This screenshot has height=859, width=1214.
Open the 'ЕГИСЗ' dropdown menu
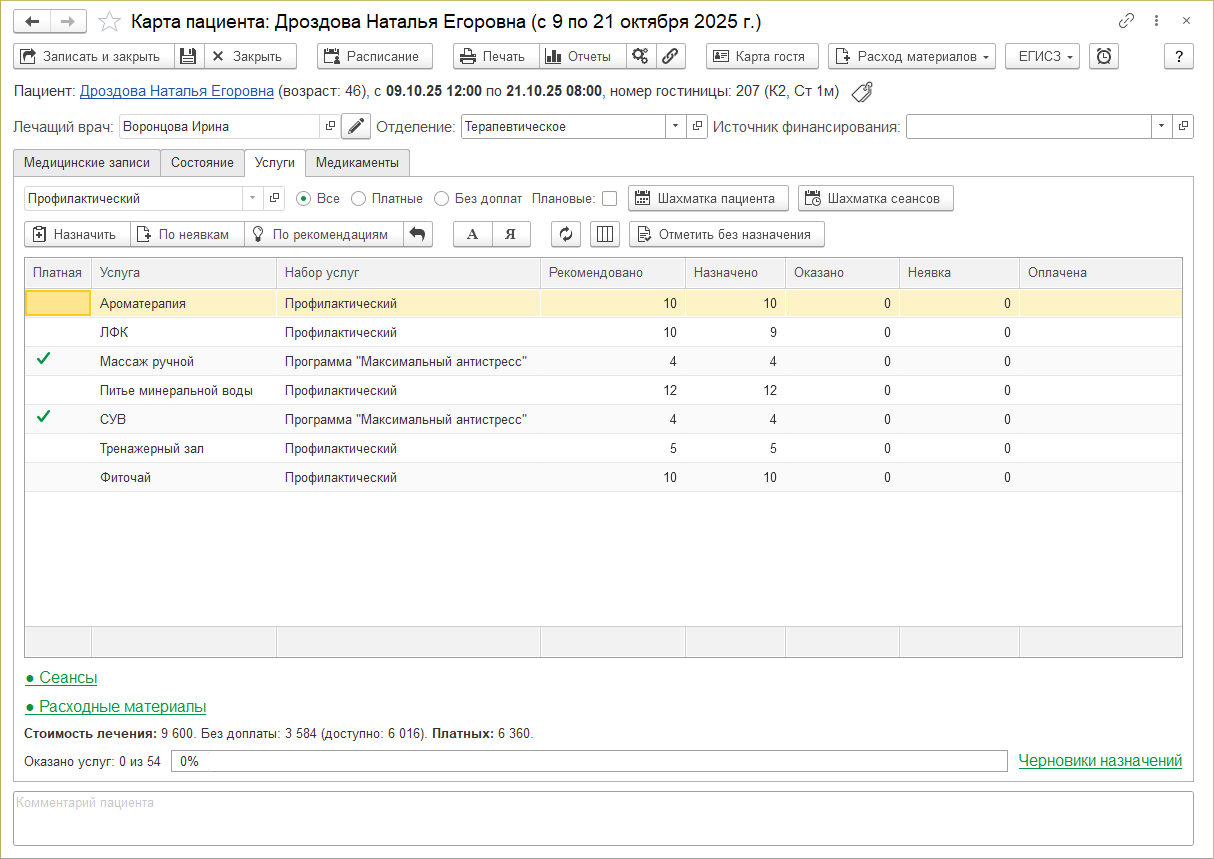pyautogui.click(x=1042, y=57)
